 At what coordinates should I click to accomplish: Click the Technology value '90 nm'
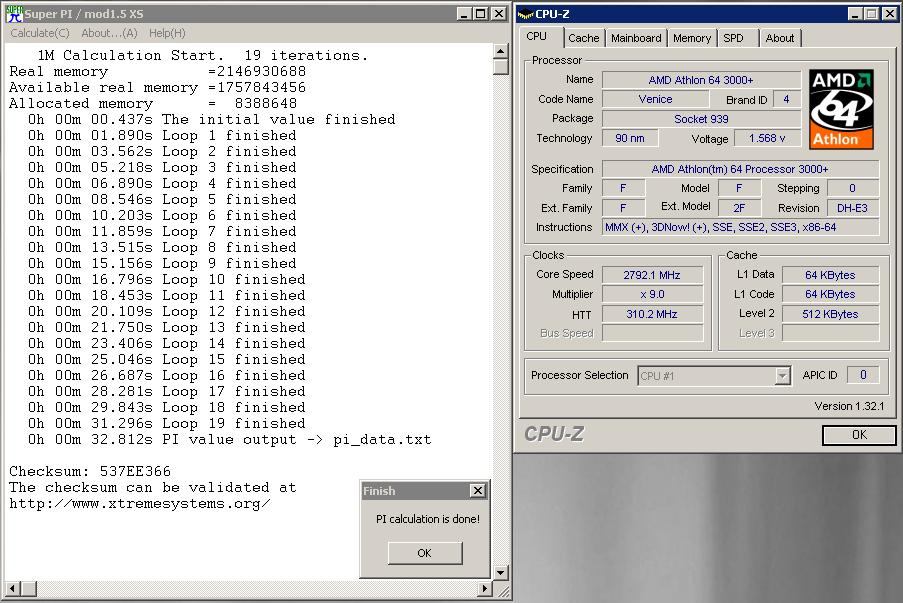[629, 138]
